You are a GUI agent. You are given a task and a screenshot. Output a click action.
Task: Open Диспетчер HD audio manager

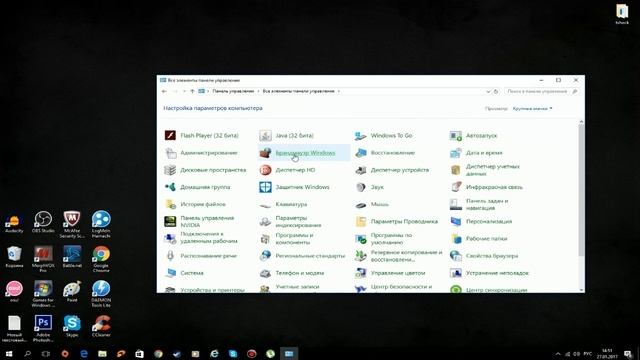(x=287, y=170)
